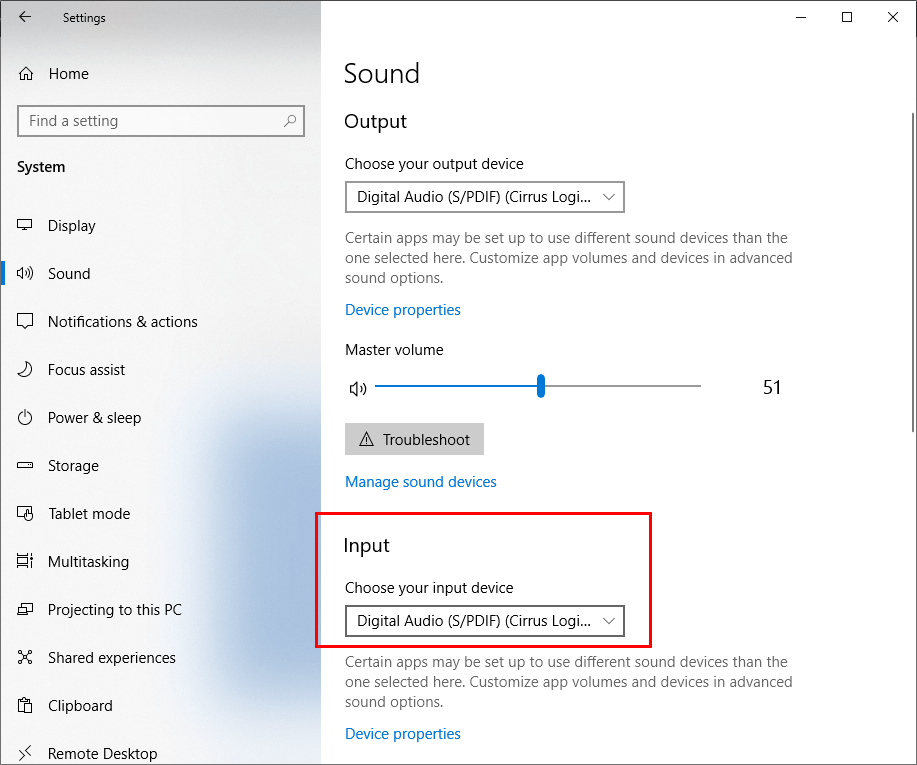Click the Storage drive icon
Screen dimensions: 917x765
click(26, 466)
